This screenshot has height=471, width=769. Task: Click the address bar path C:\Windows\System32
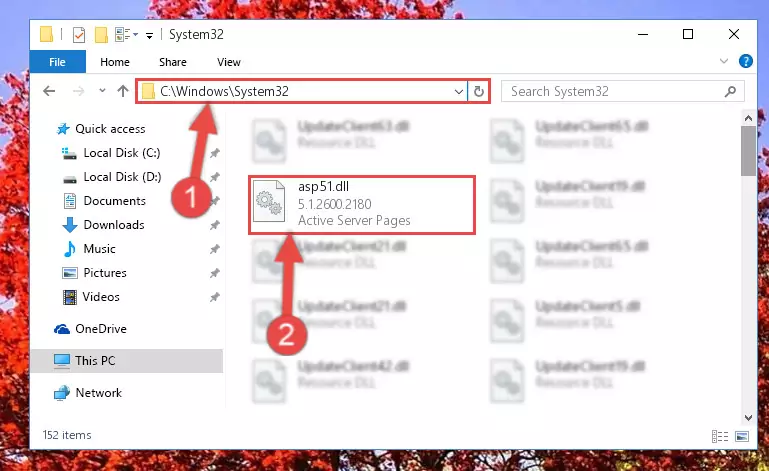coord(224,91)
